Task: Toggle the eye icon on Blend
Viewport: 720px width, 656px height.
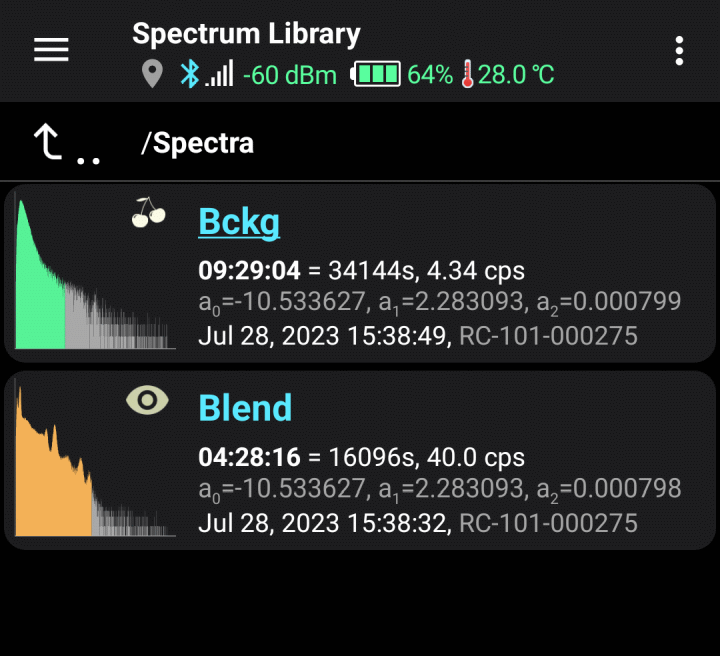Action: click(x=147, y=400)
